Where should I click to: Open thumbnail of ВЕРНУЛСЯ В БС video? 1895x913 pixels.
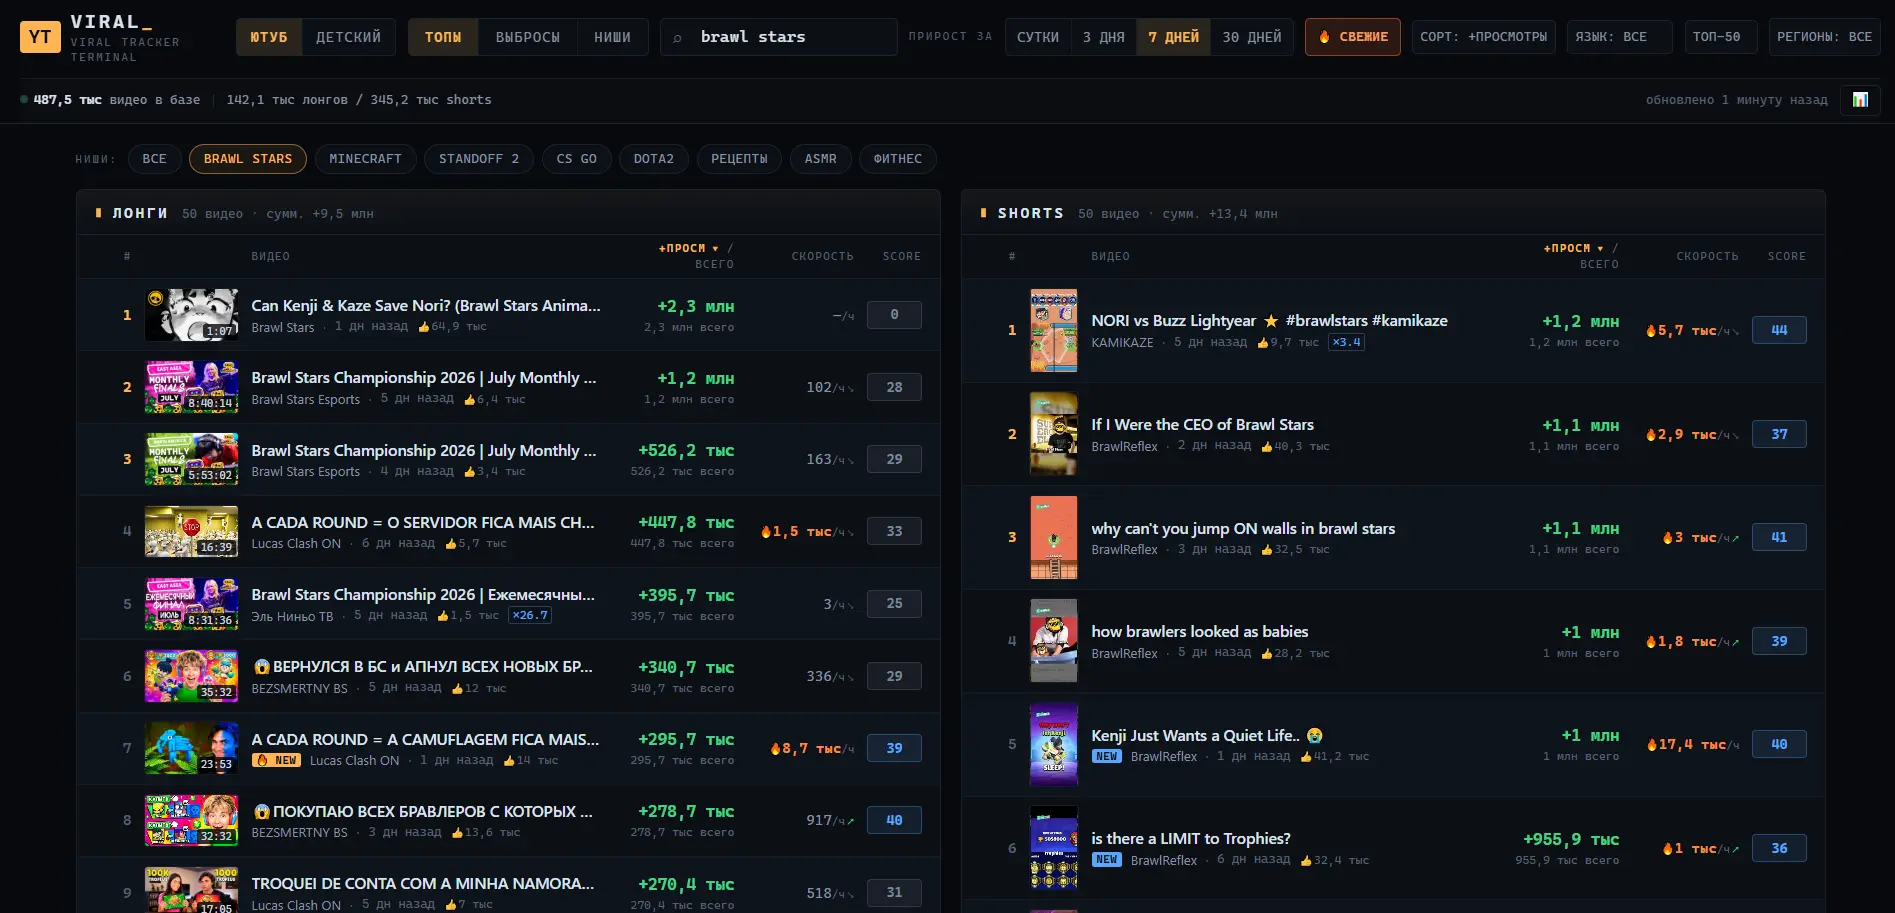191,676
